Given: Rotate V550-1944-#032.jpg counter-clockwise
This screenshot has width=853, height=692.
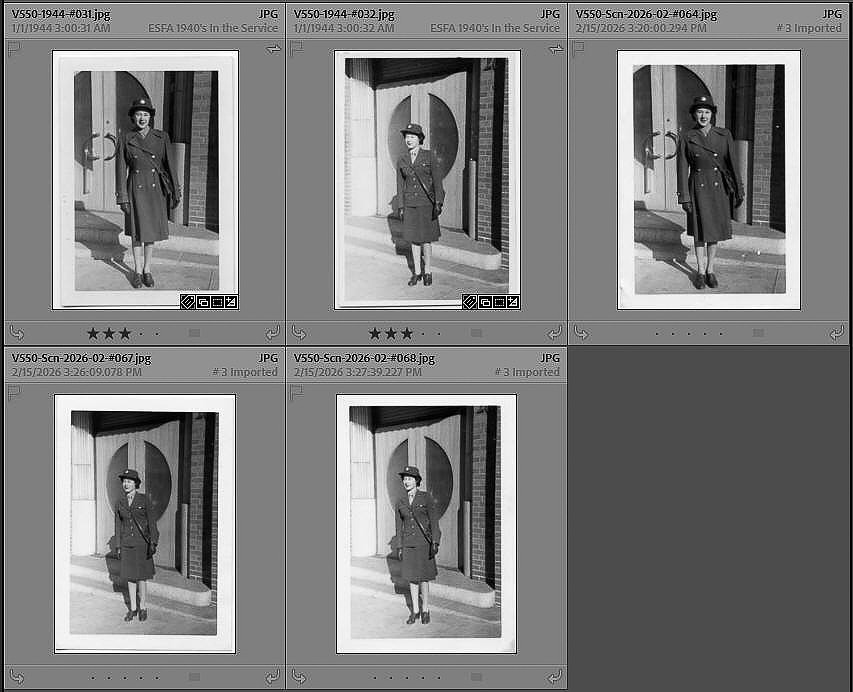Looking at the screenshot, I should pyautogui.click(x=299, y=333).
